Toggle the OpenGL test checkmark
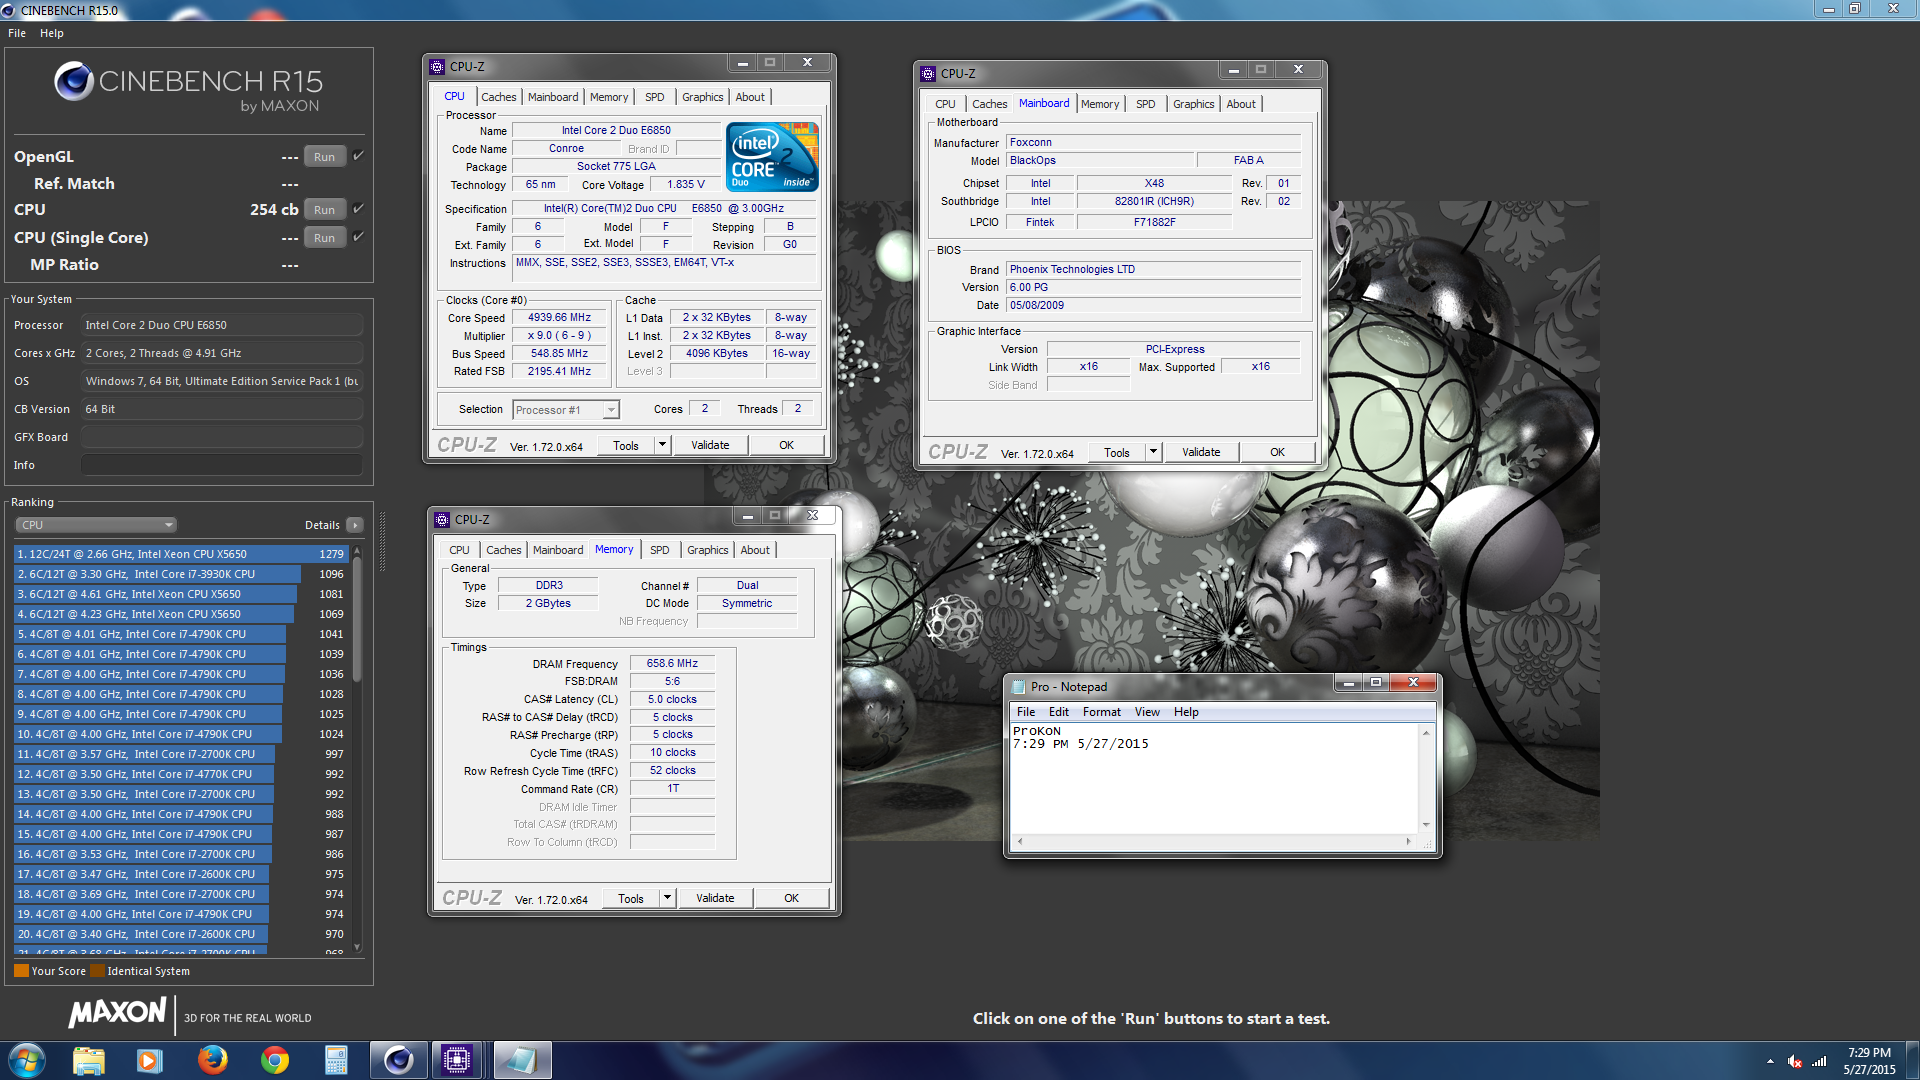 358,156
